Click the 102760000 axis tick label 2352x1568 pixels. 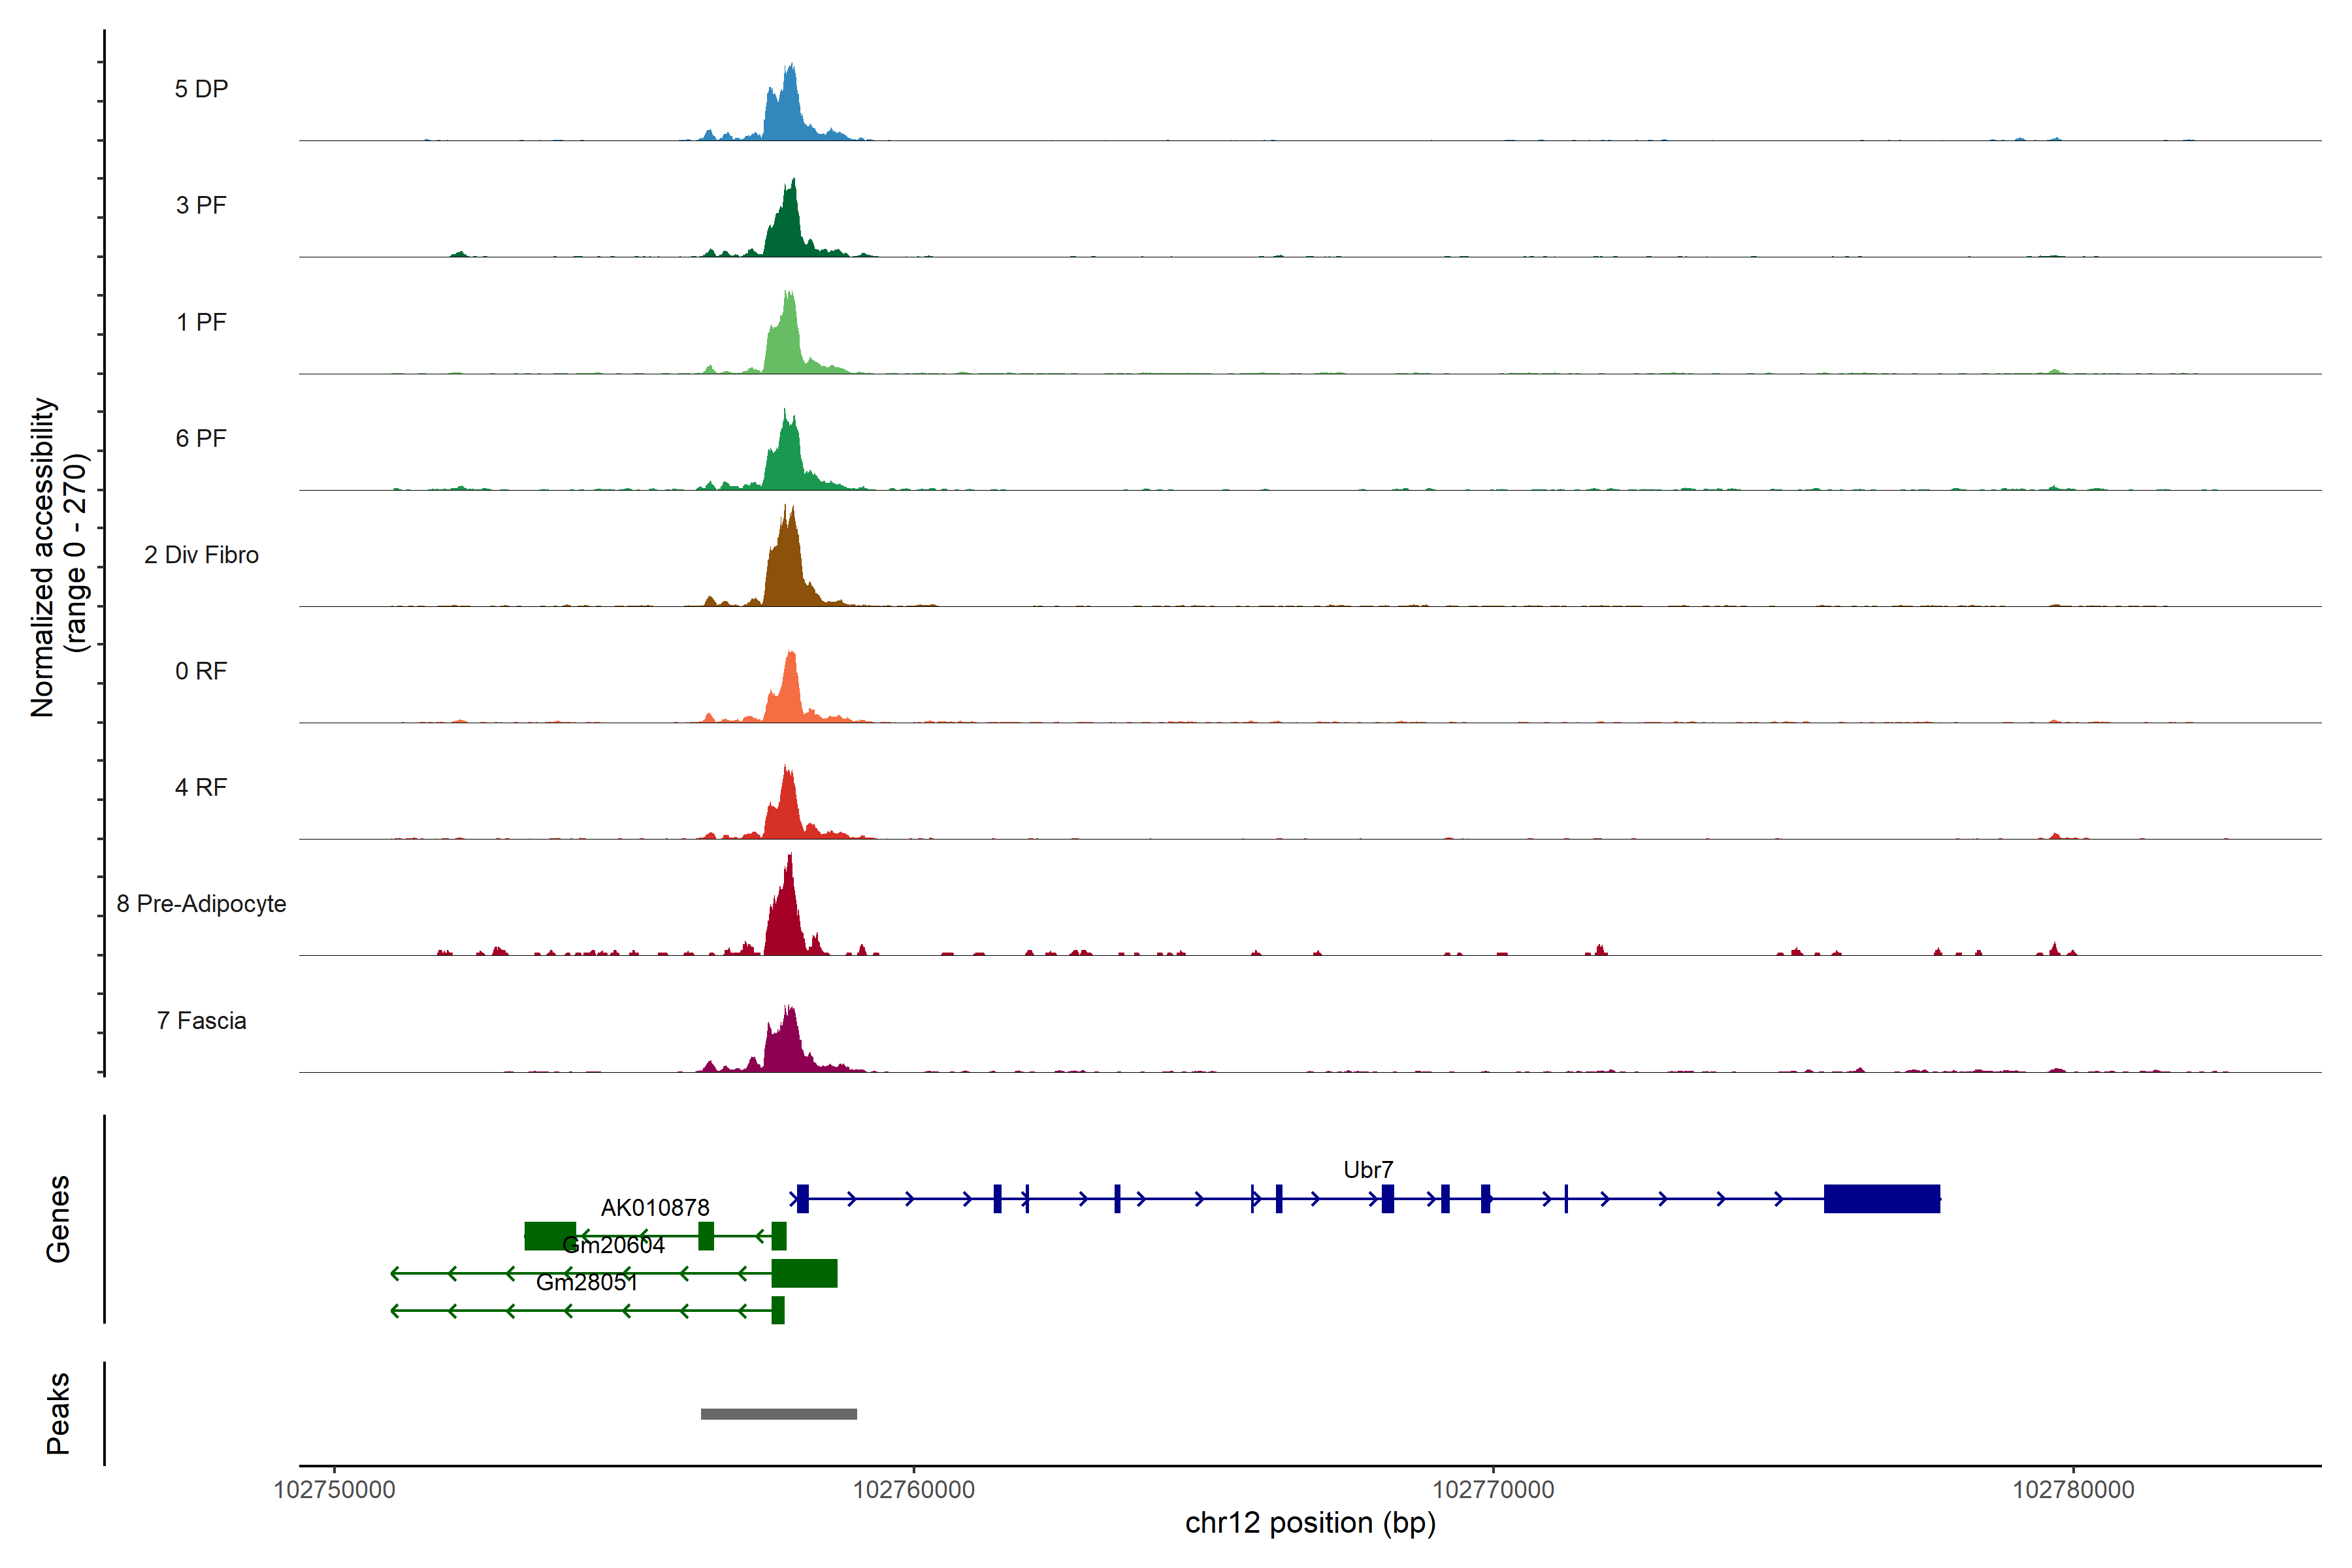tap(913, 1490)
